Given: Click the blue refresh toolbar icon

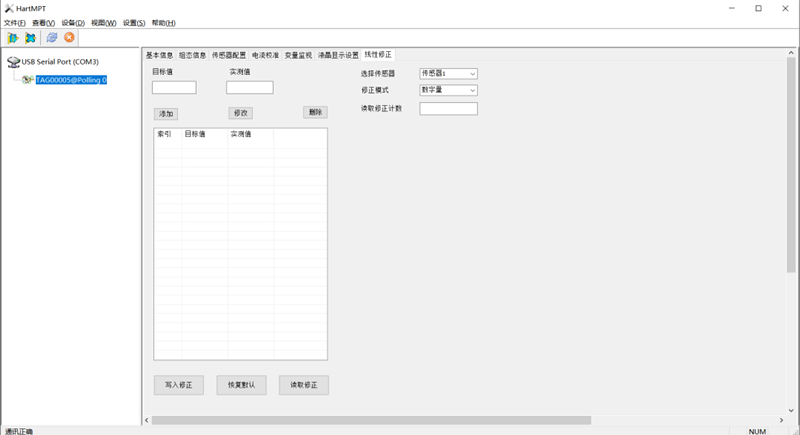Looking at the screenshot, I should 52,38.
